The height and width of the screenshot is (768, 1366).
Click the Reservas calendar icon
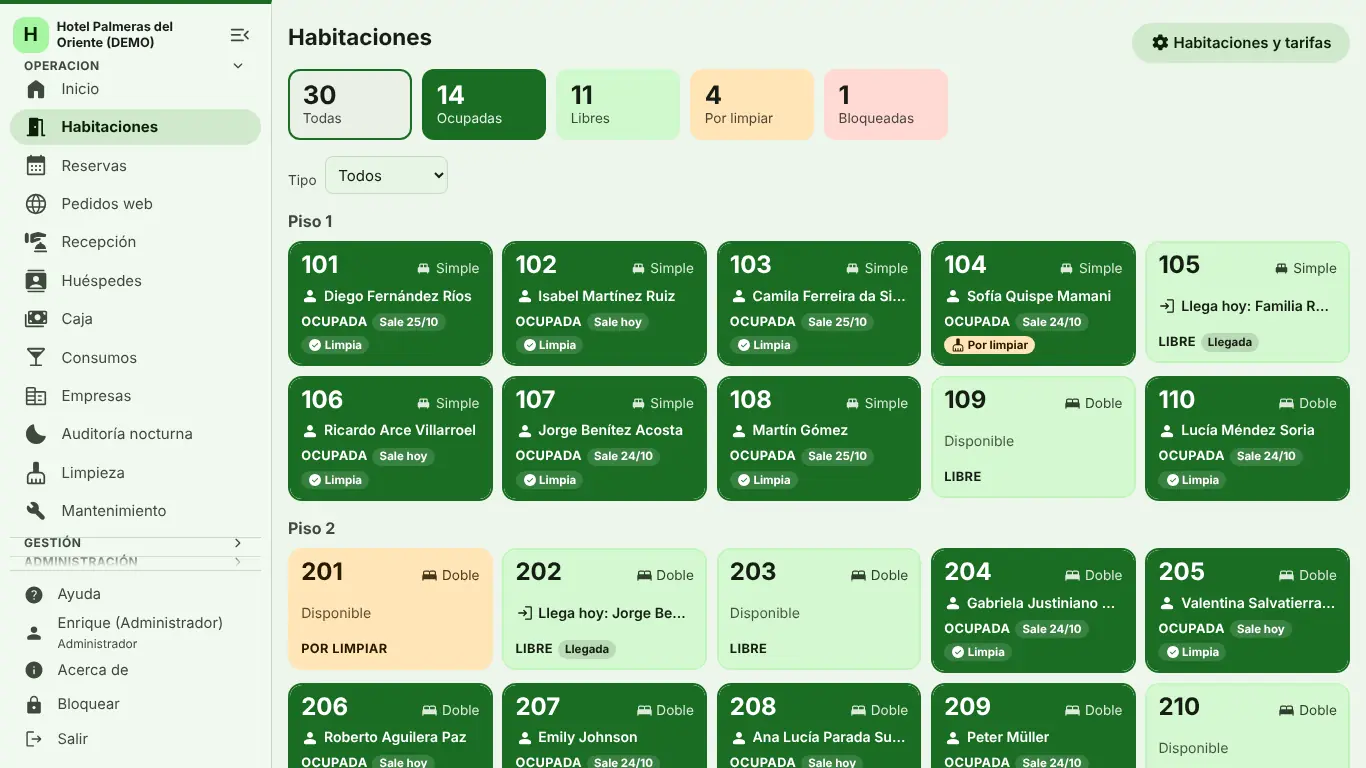point(36,166)
